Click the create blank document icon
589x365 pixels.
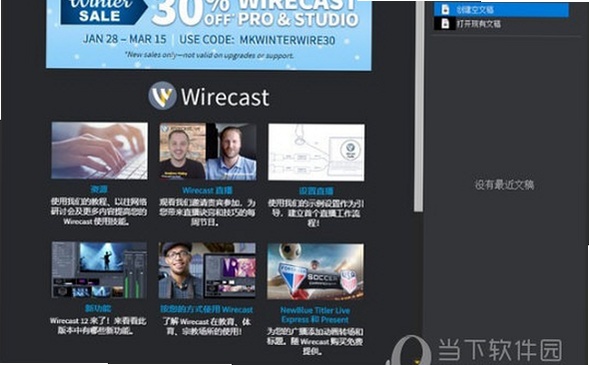pos(445,9)
